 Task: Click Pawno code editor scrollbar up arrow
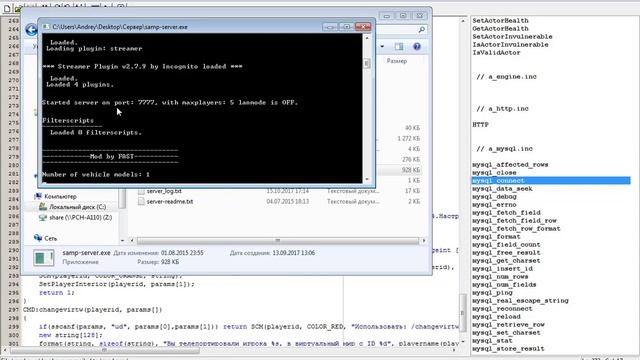click(462, 20)
